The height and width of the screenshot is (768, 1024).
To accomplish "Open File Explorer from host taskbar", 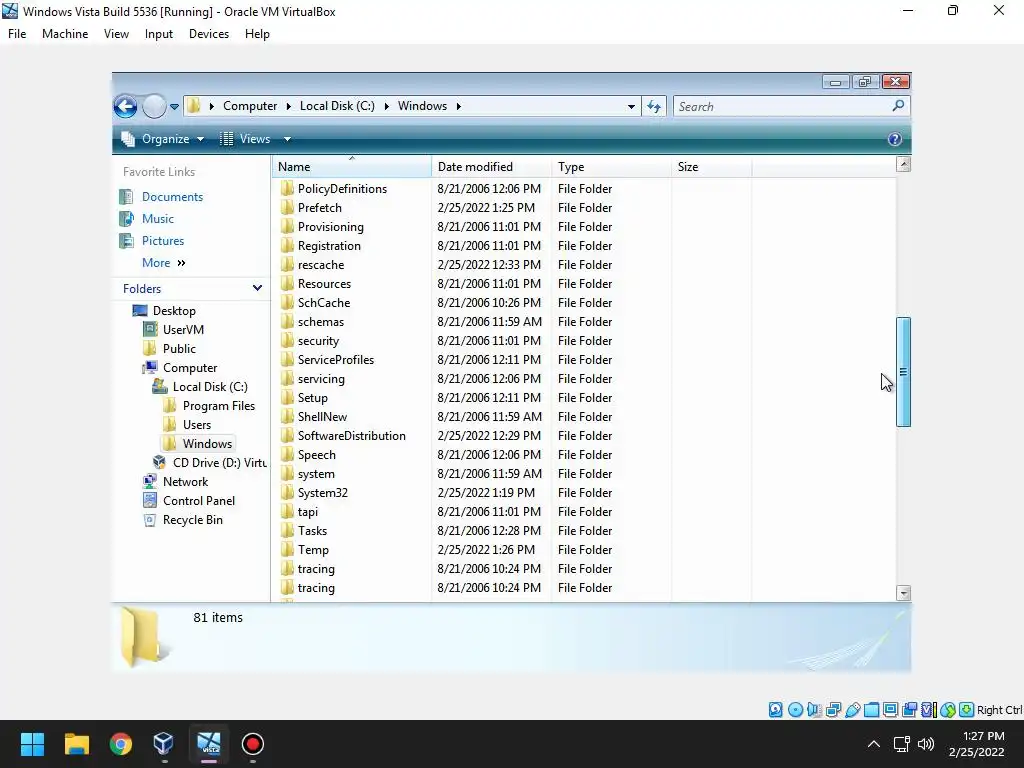I will (x=76, y=744).
